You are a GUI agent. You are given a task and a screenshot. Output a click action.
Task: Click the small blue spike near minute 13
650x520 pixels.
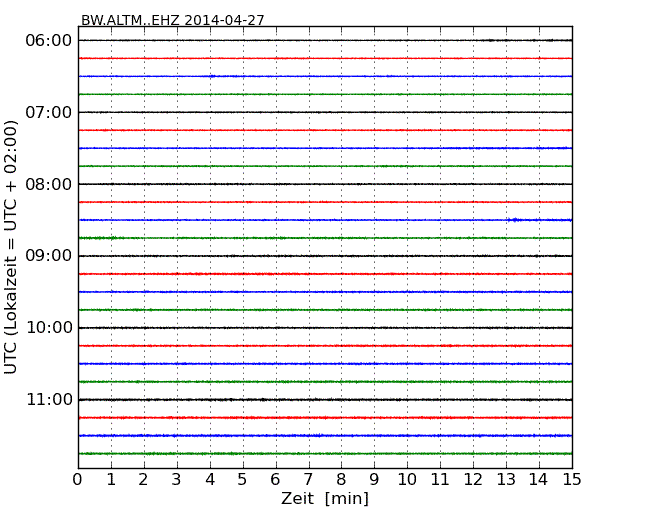pos(514,220)
